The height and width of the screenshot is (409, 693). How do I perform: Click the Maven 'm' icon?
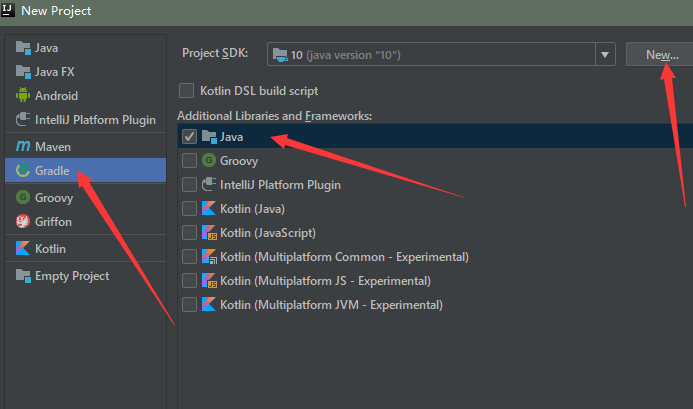[23, 146]
